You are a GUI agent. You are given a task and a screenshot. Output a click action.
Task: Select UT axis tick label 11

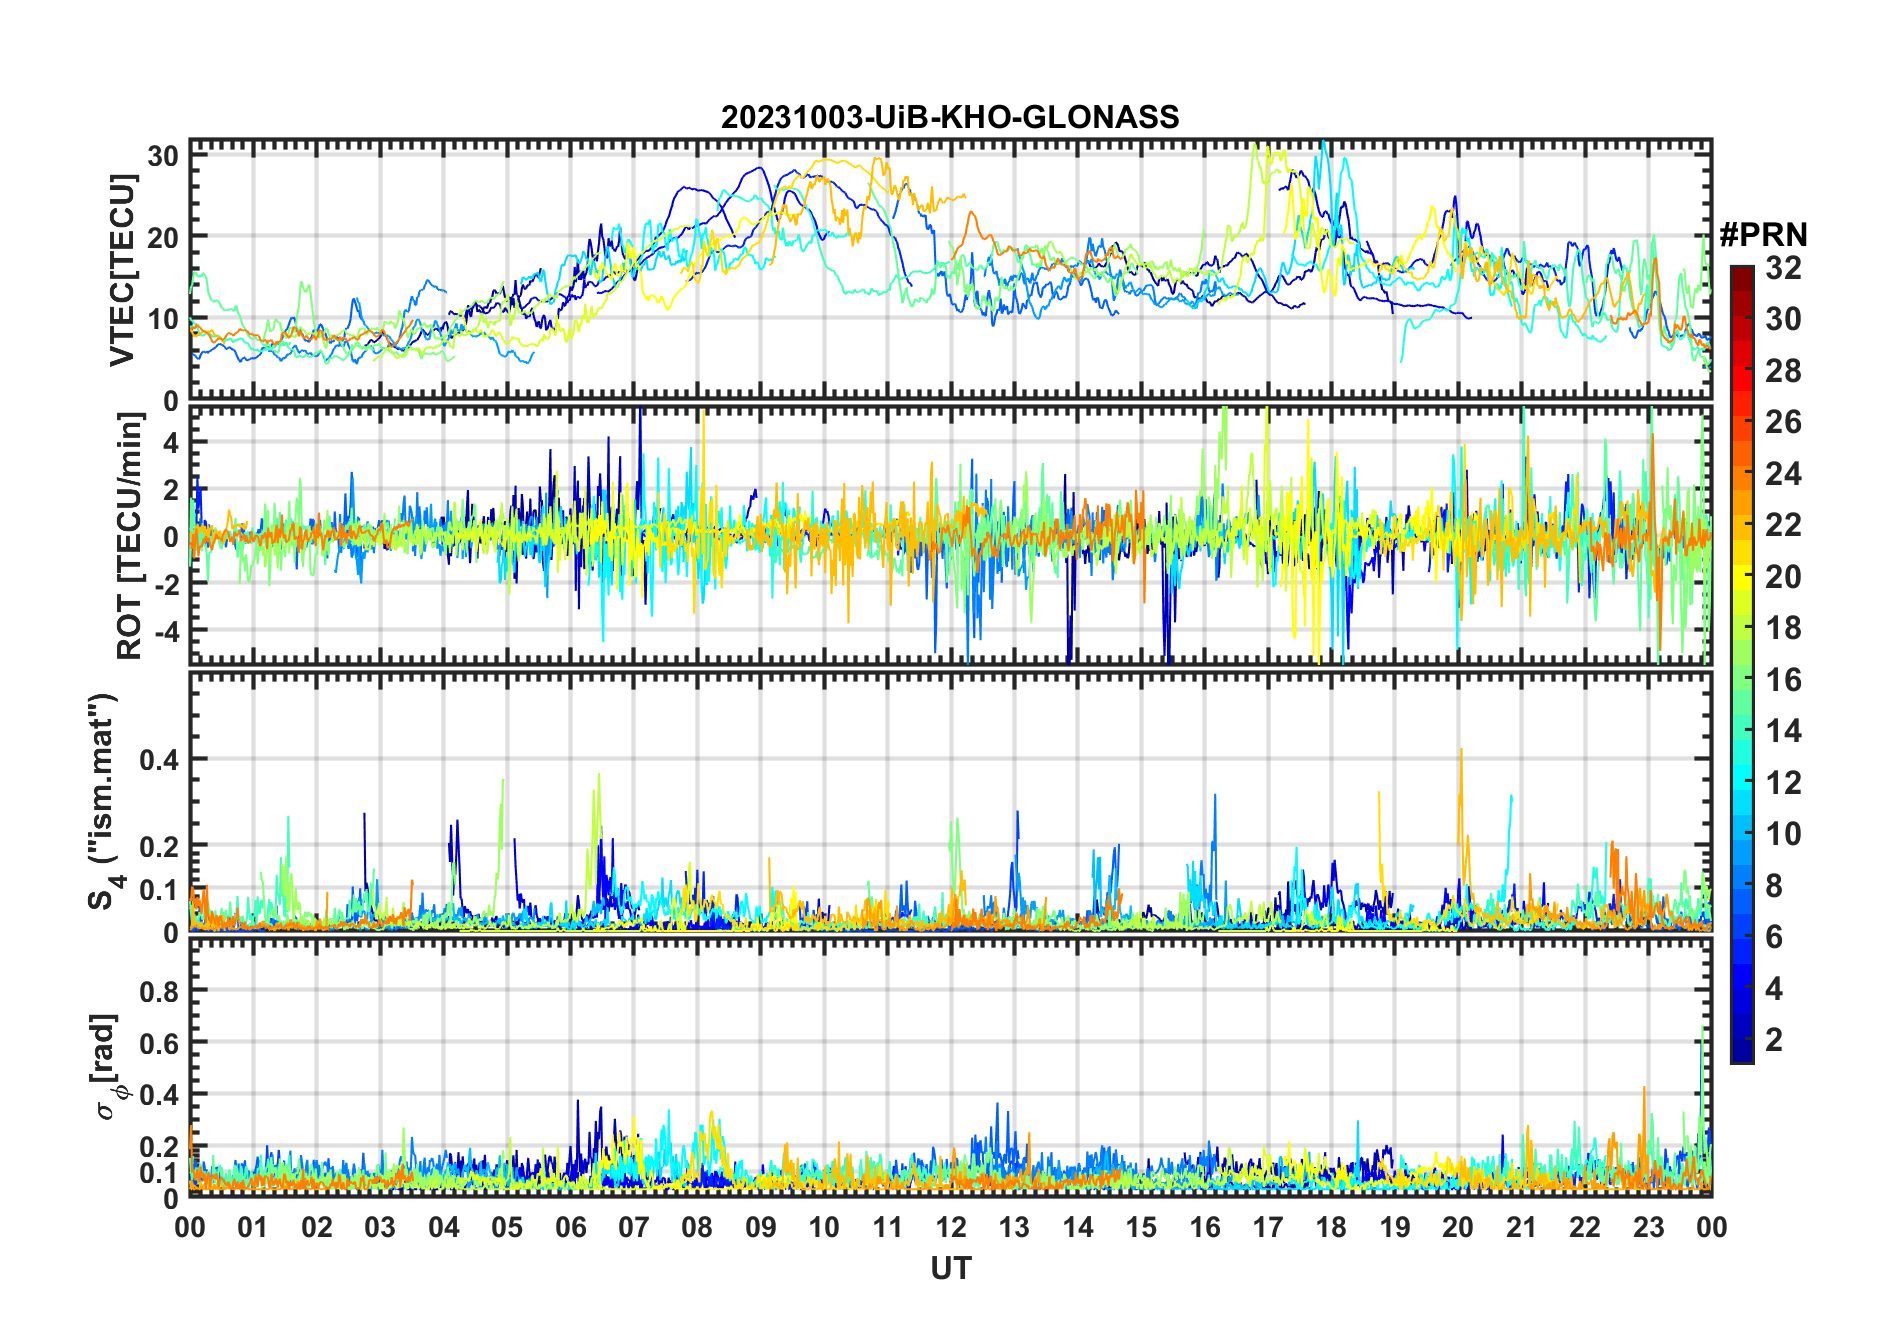coord(887,1226)
